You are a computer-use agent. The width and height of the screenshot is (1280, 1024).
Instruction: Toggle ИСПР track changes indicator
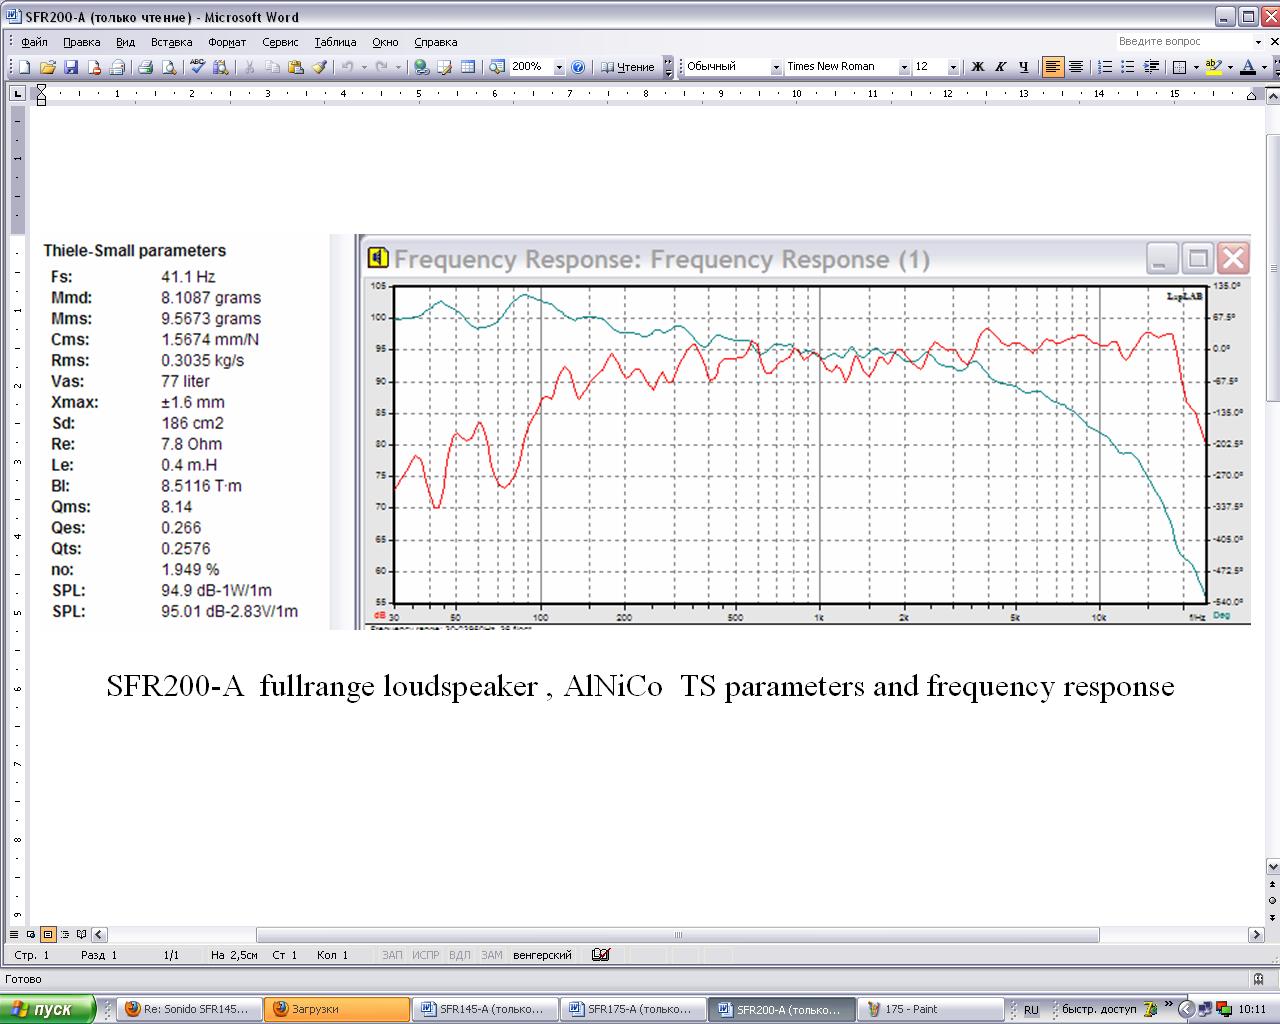pos(426,955)
